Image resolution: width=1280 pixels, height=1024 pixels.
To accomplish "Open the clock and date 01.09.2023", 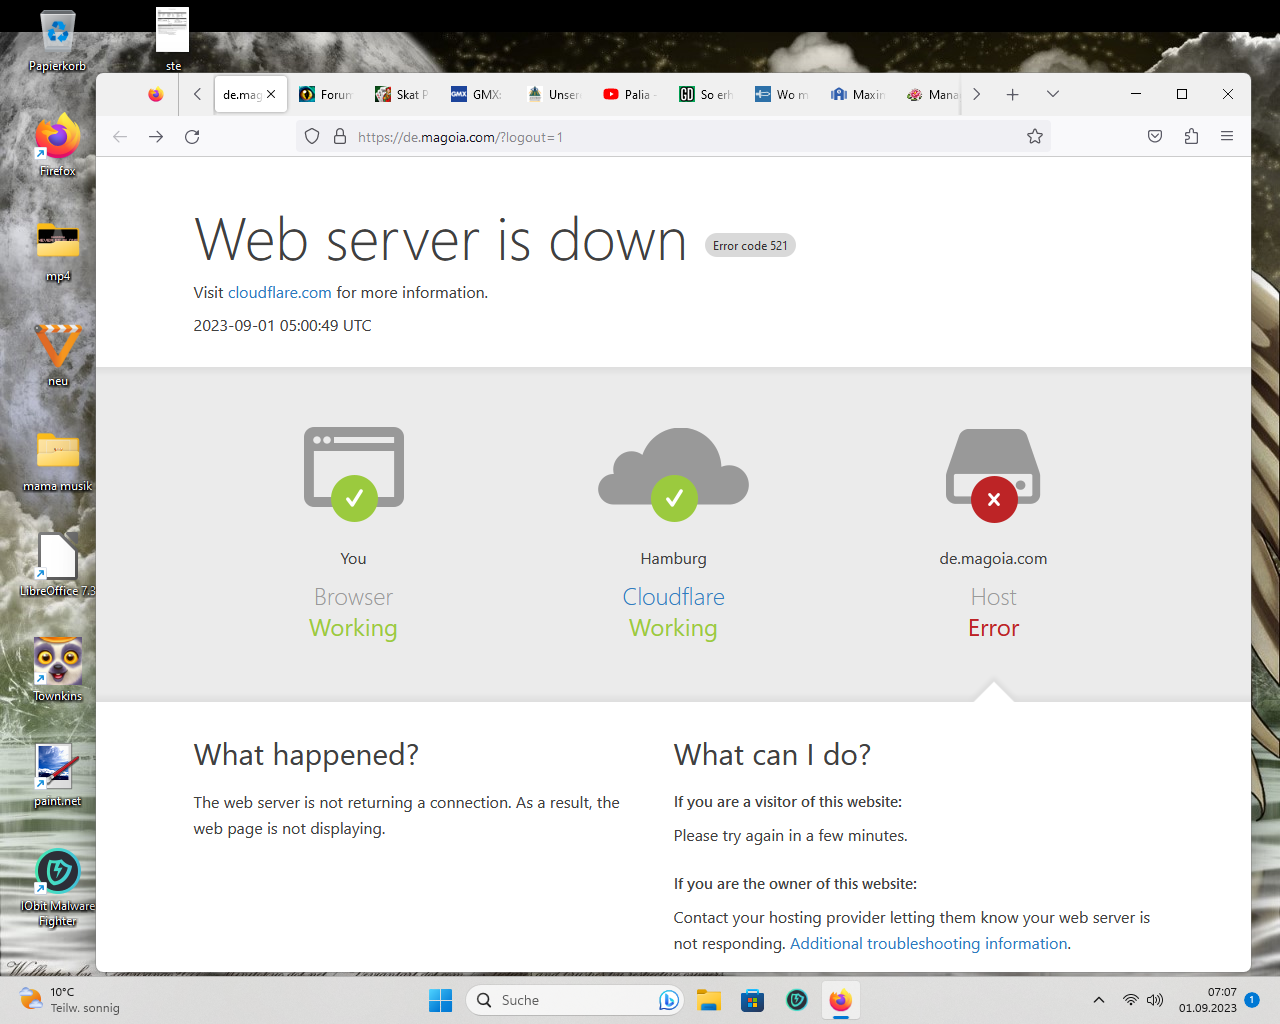I will 1207,1000.
